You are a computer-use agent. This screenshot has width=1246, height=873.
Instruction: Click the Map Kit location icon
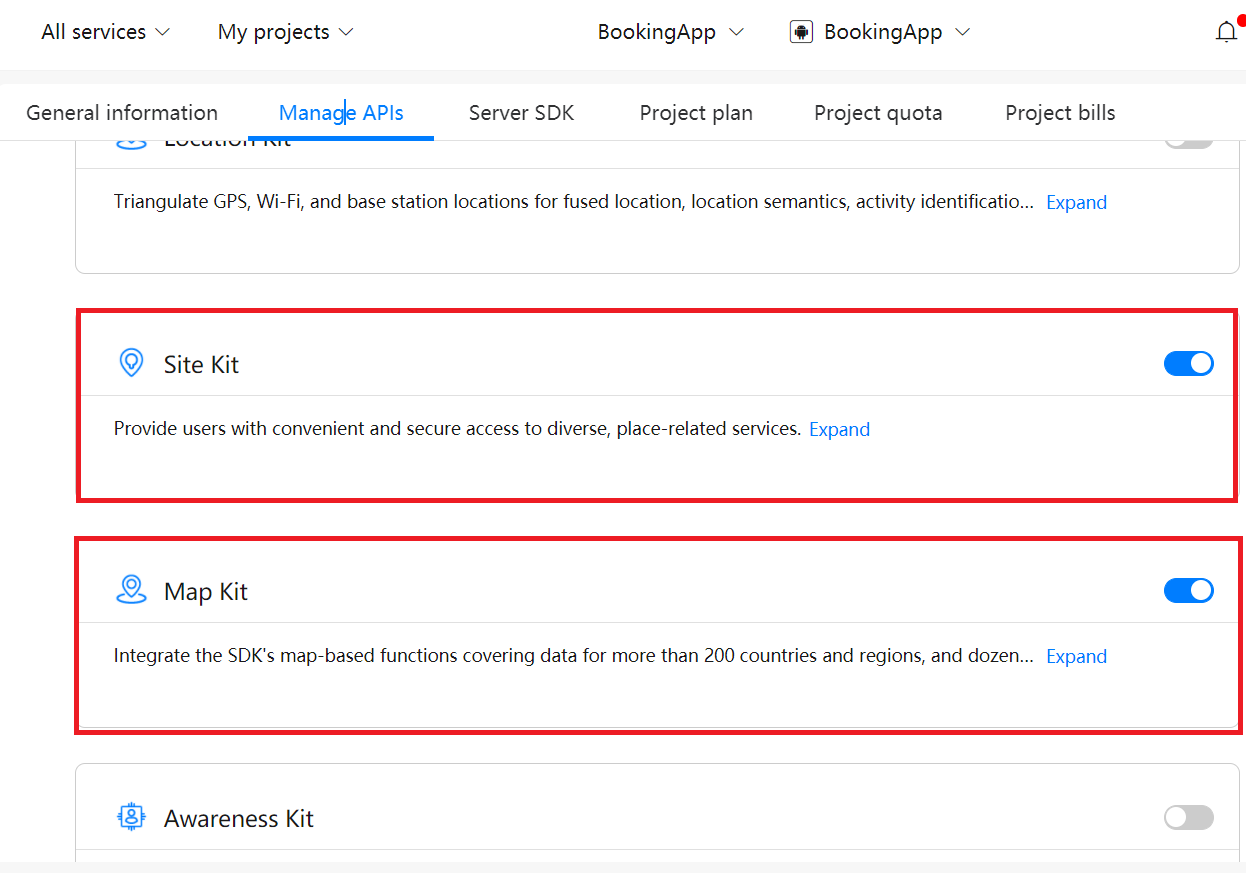click(131, 590)
